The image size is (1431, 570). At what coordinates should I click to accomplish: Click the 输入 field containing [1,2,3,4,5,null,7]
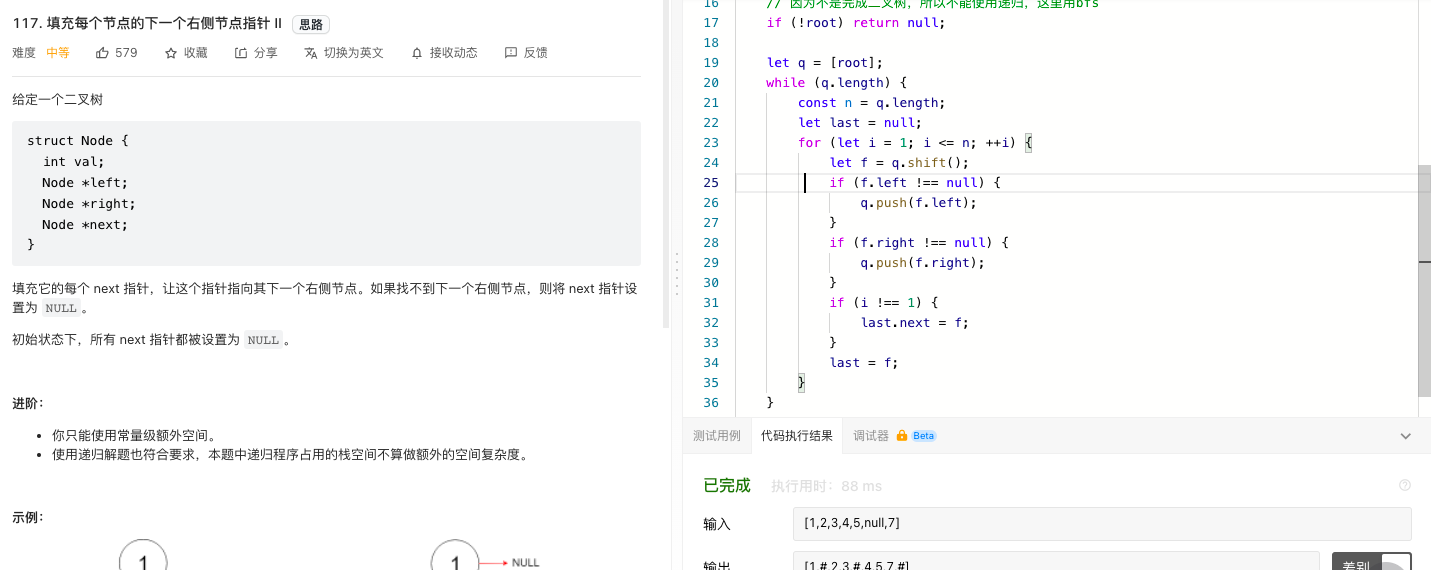pos(1102,523)
